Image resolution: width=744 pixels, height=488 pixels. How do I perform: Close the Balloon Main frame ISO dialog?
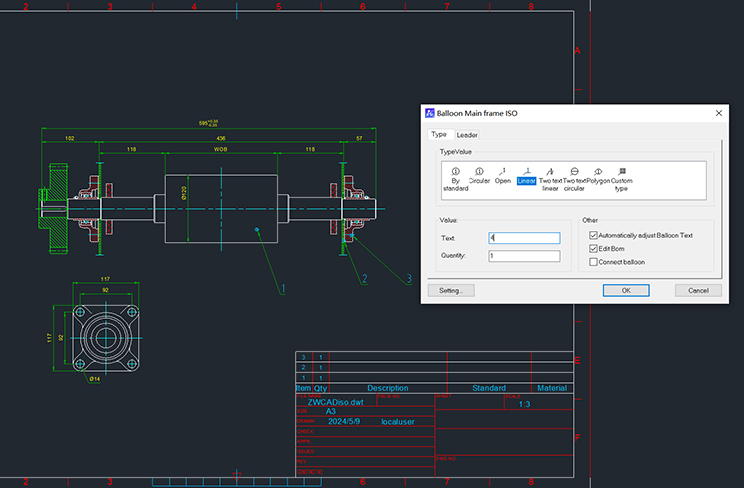pyautogui.click(x=719, y=113)
